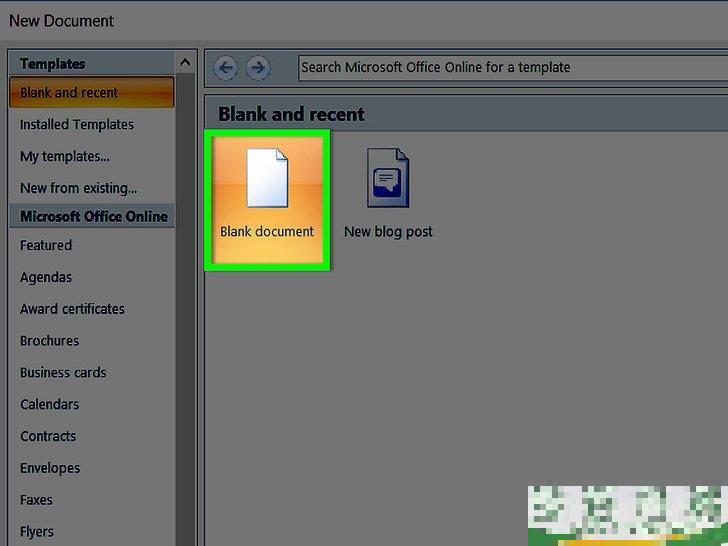Select Blank and recent category
Image resolution: width=728 pixels, height=546 pixels.
[69, 93]
